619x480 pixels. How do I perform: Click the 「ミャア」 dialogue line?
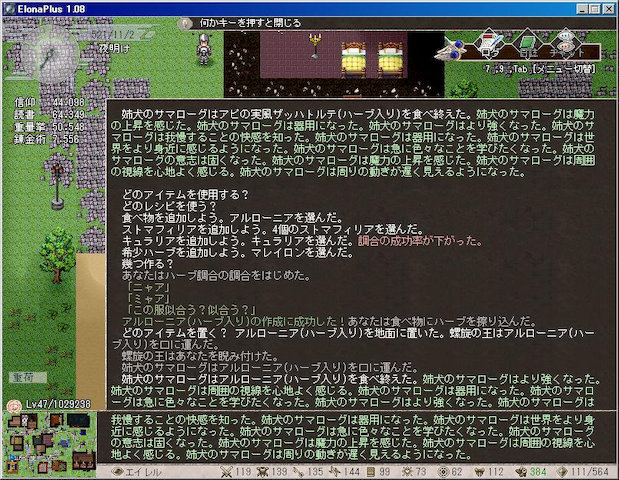[148, 298]
